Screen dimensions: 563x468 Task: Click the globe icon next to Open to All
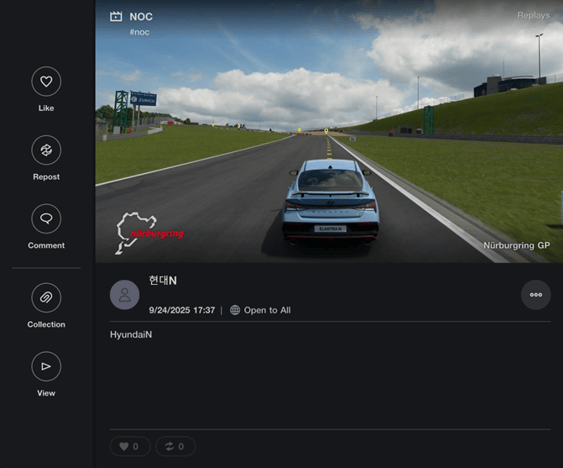pyautogui.click(x=235, y=310)
